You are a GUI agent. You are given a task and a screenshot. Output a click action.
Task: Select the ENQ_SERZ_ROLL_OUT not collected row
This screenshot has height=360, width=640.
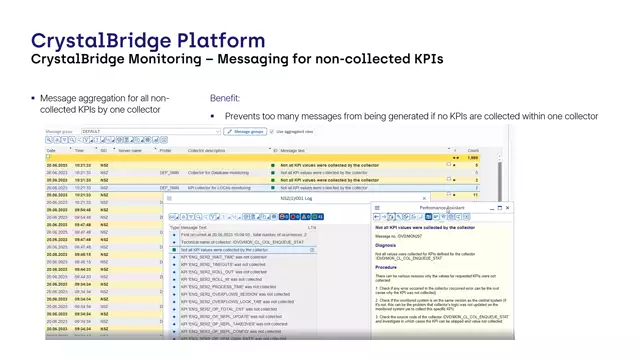pos(243,272)
